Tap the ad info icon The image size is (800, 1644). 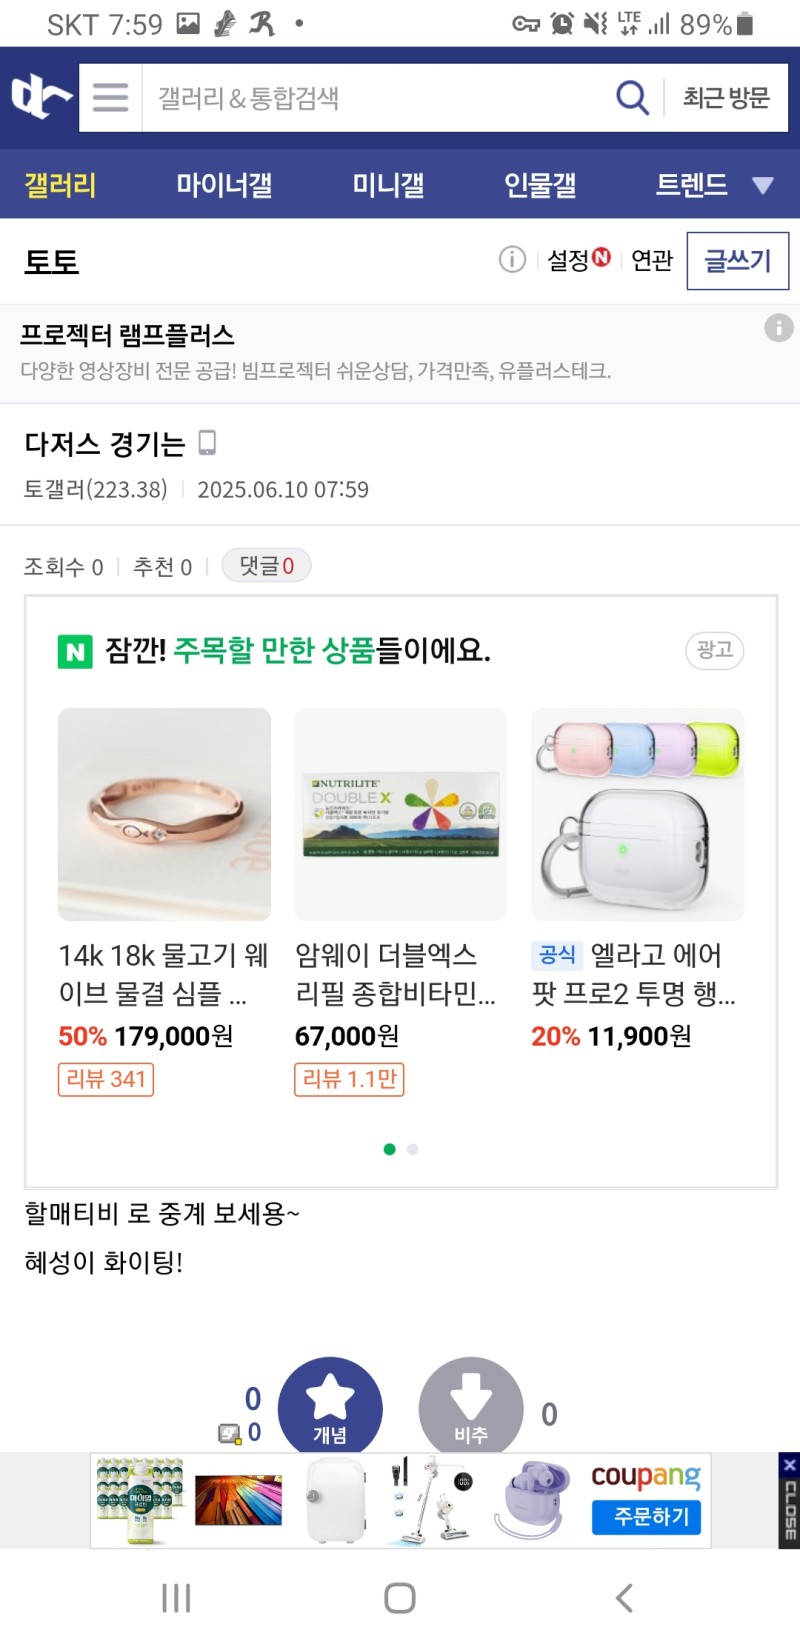779,328
